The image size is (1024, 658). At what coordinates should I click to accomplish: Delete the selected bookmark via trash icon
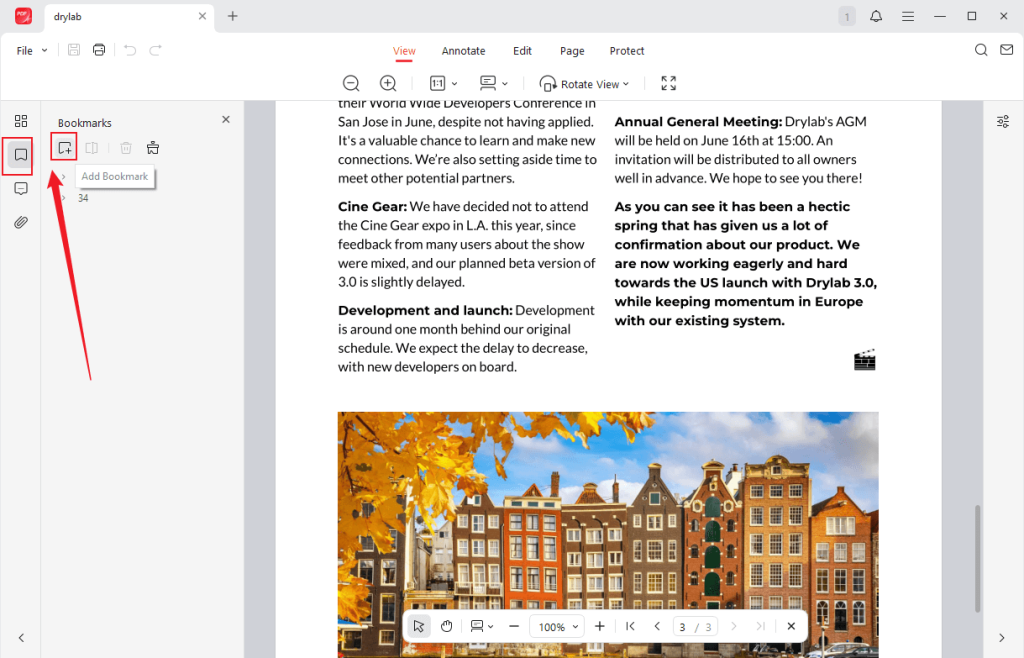[x=124, y=147]
